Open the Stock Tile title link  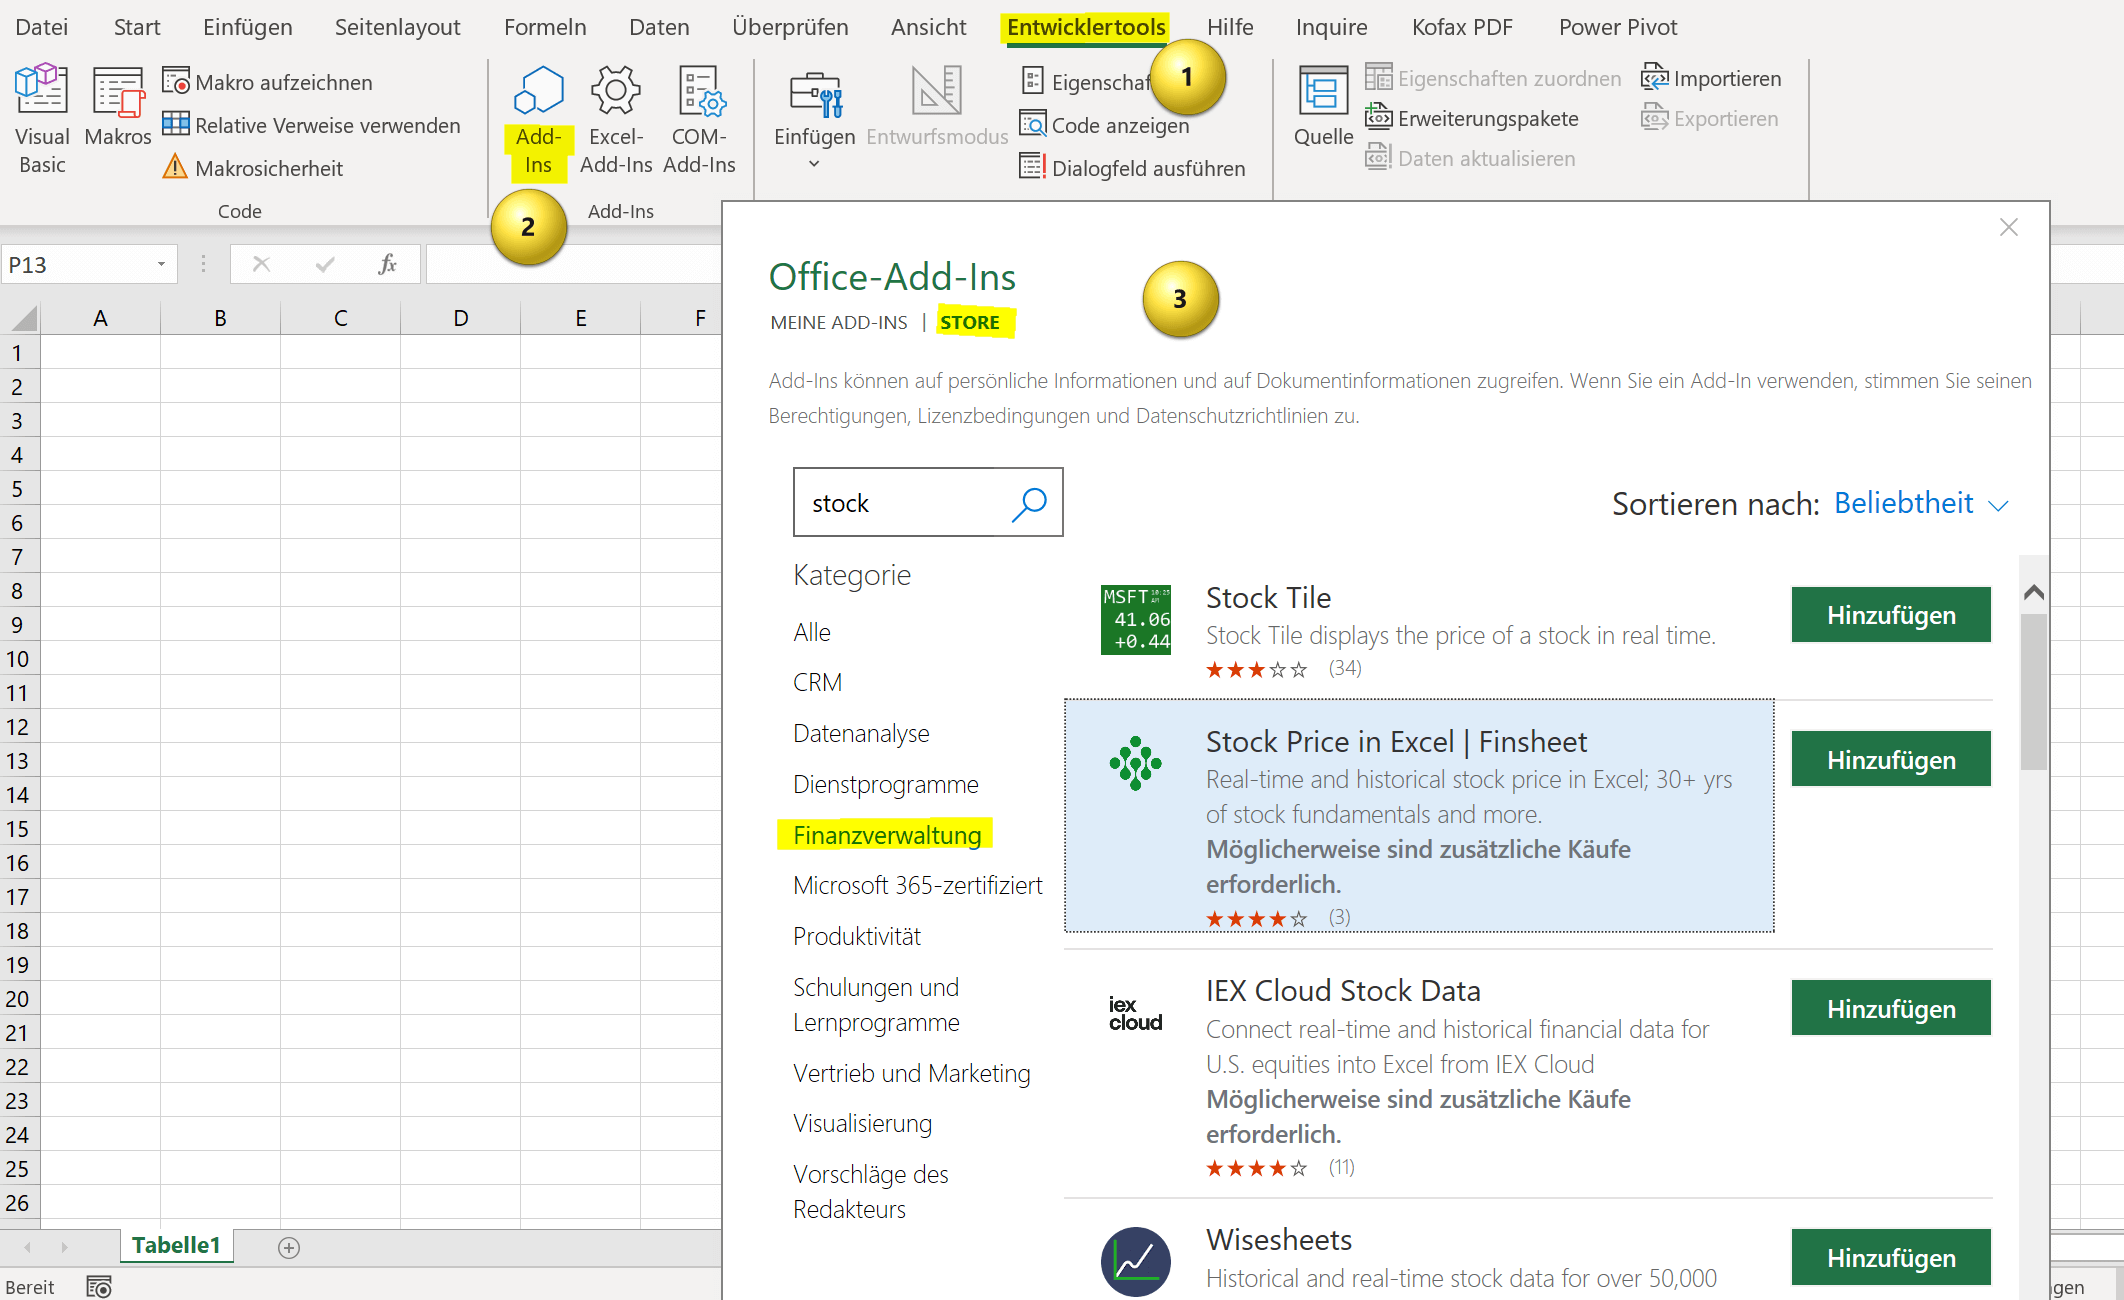[1268, 597]
